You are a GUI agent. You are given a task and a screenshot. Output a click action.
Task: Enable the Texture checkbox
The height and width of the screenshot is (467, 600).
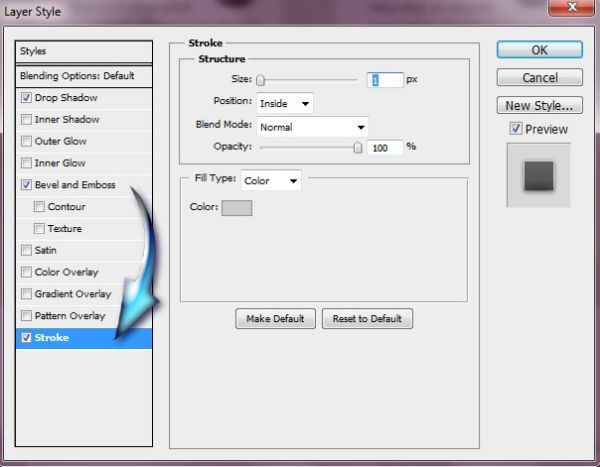pyautogui.click(x=39, y=229)
